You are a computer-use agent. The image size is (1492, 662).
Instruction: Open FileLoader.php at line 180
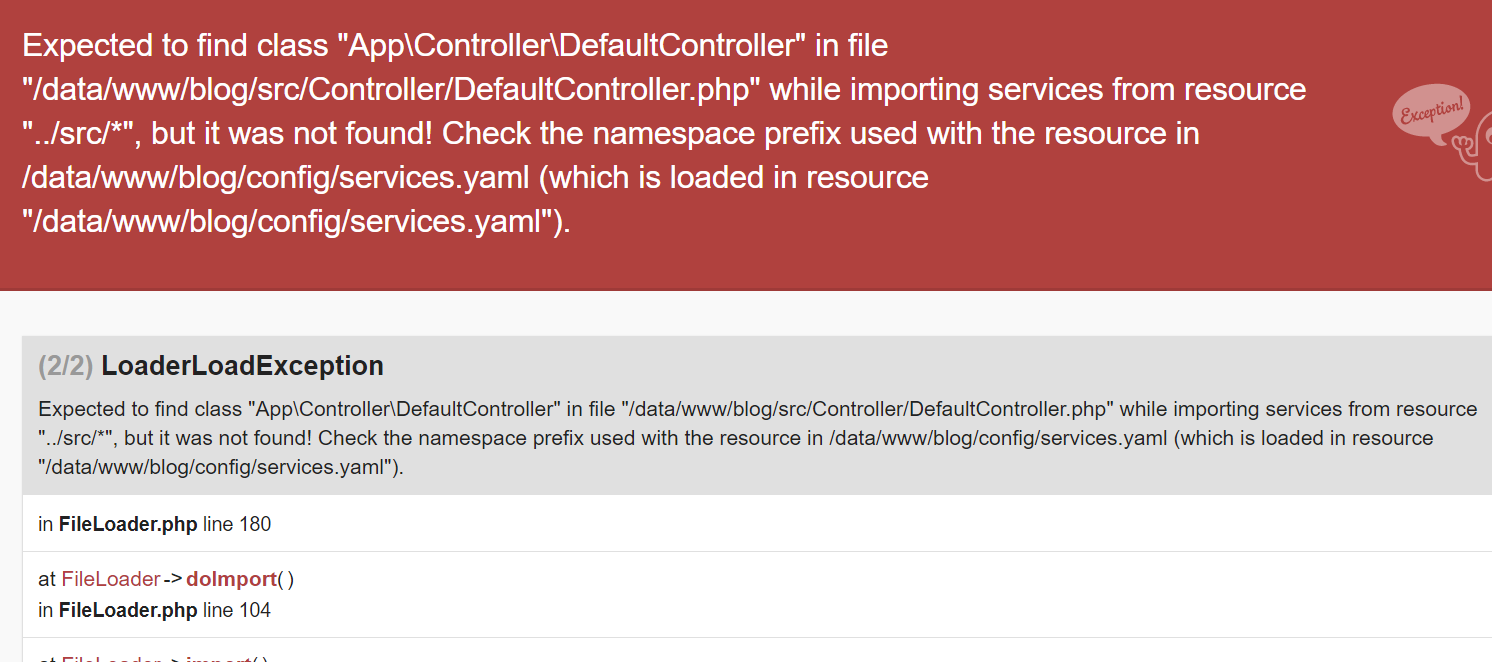[x=128, y=523]
